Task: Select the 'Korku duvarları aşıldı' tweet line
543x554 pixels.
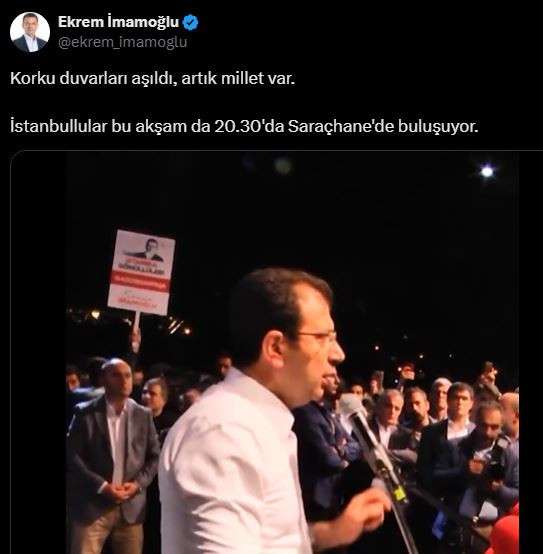Action: [x=152, y=78]
